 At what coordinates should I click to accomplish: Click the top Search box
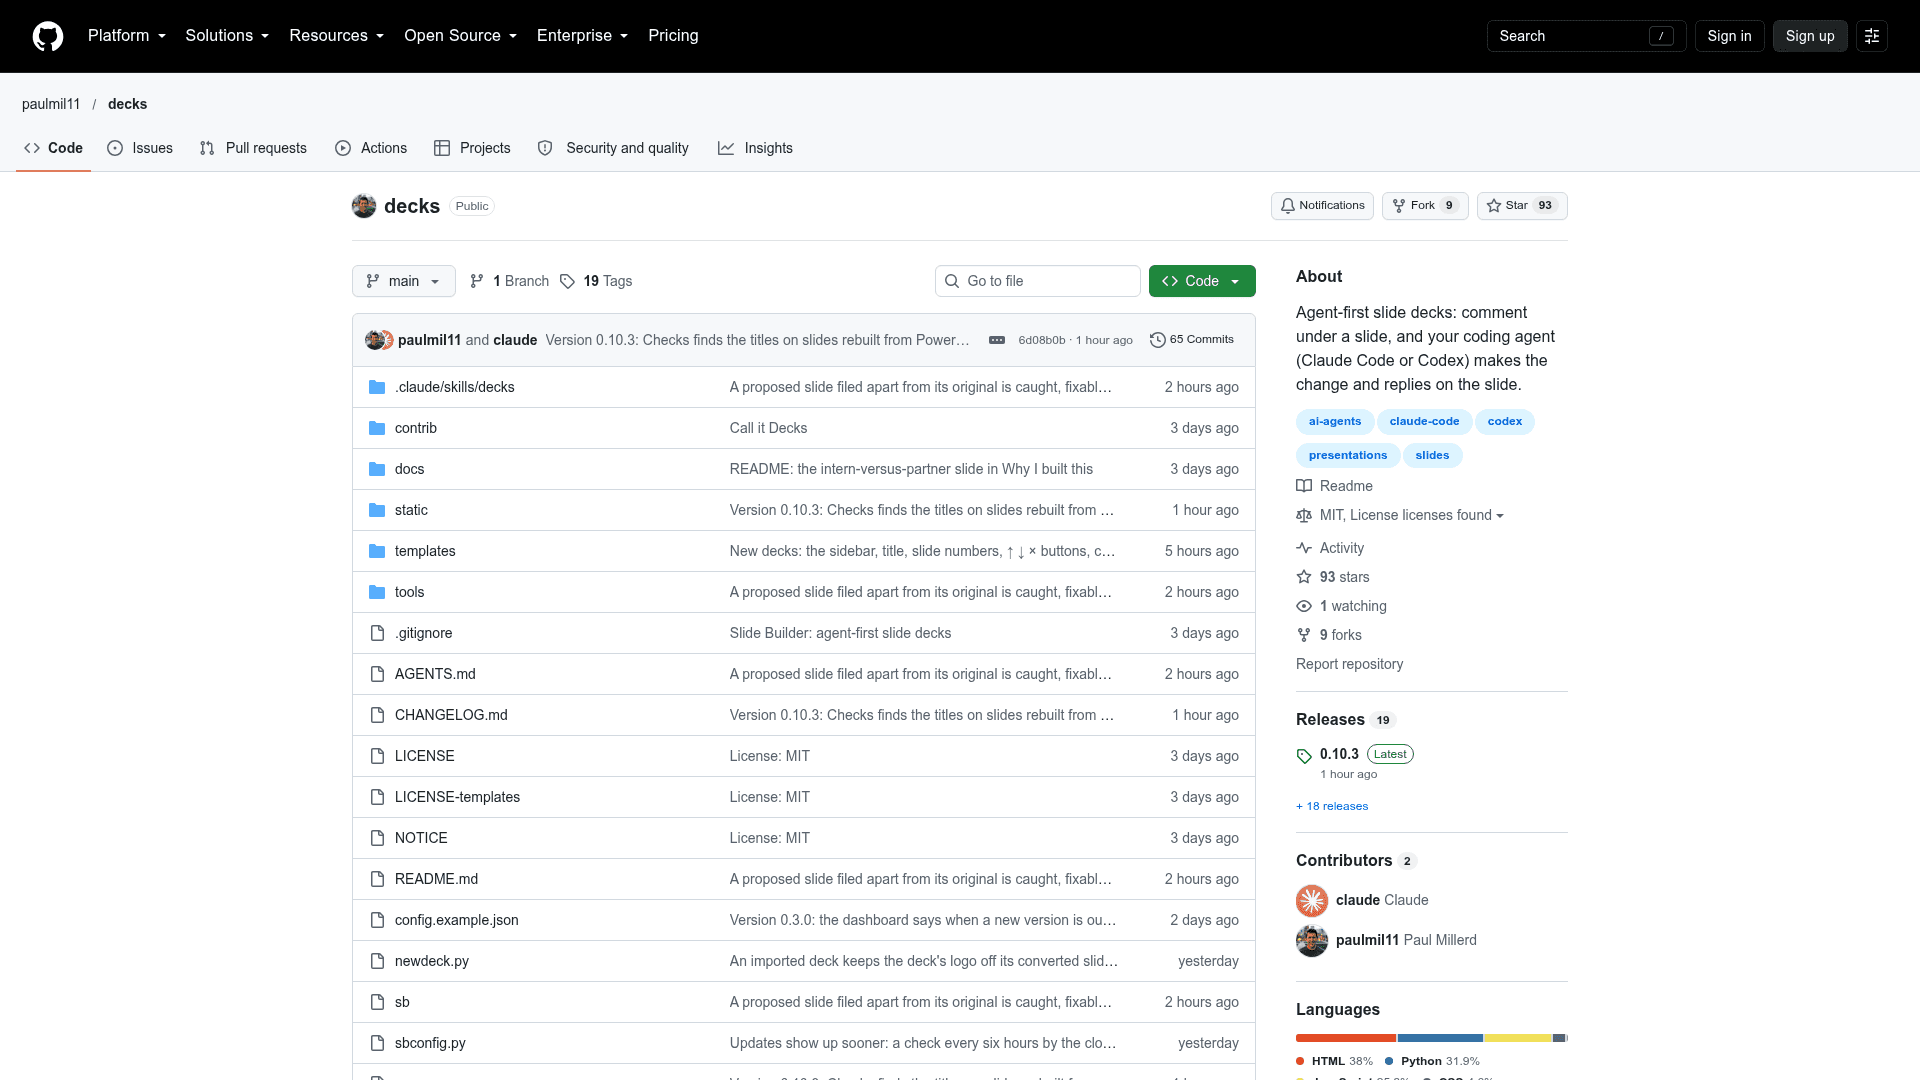coord(1586,36)
